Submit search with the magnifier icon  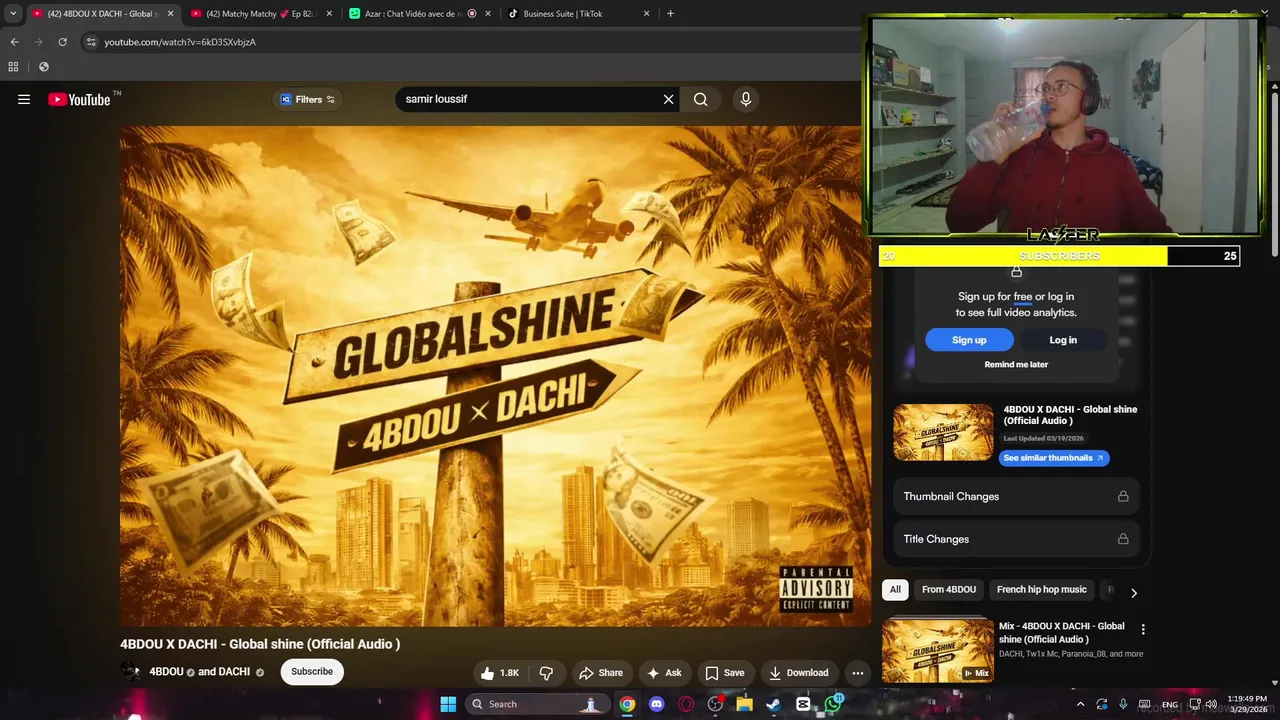(x=700, y=99)
